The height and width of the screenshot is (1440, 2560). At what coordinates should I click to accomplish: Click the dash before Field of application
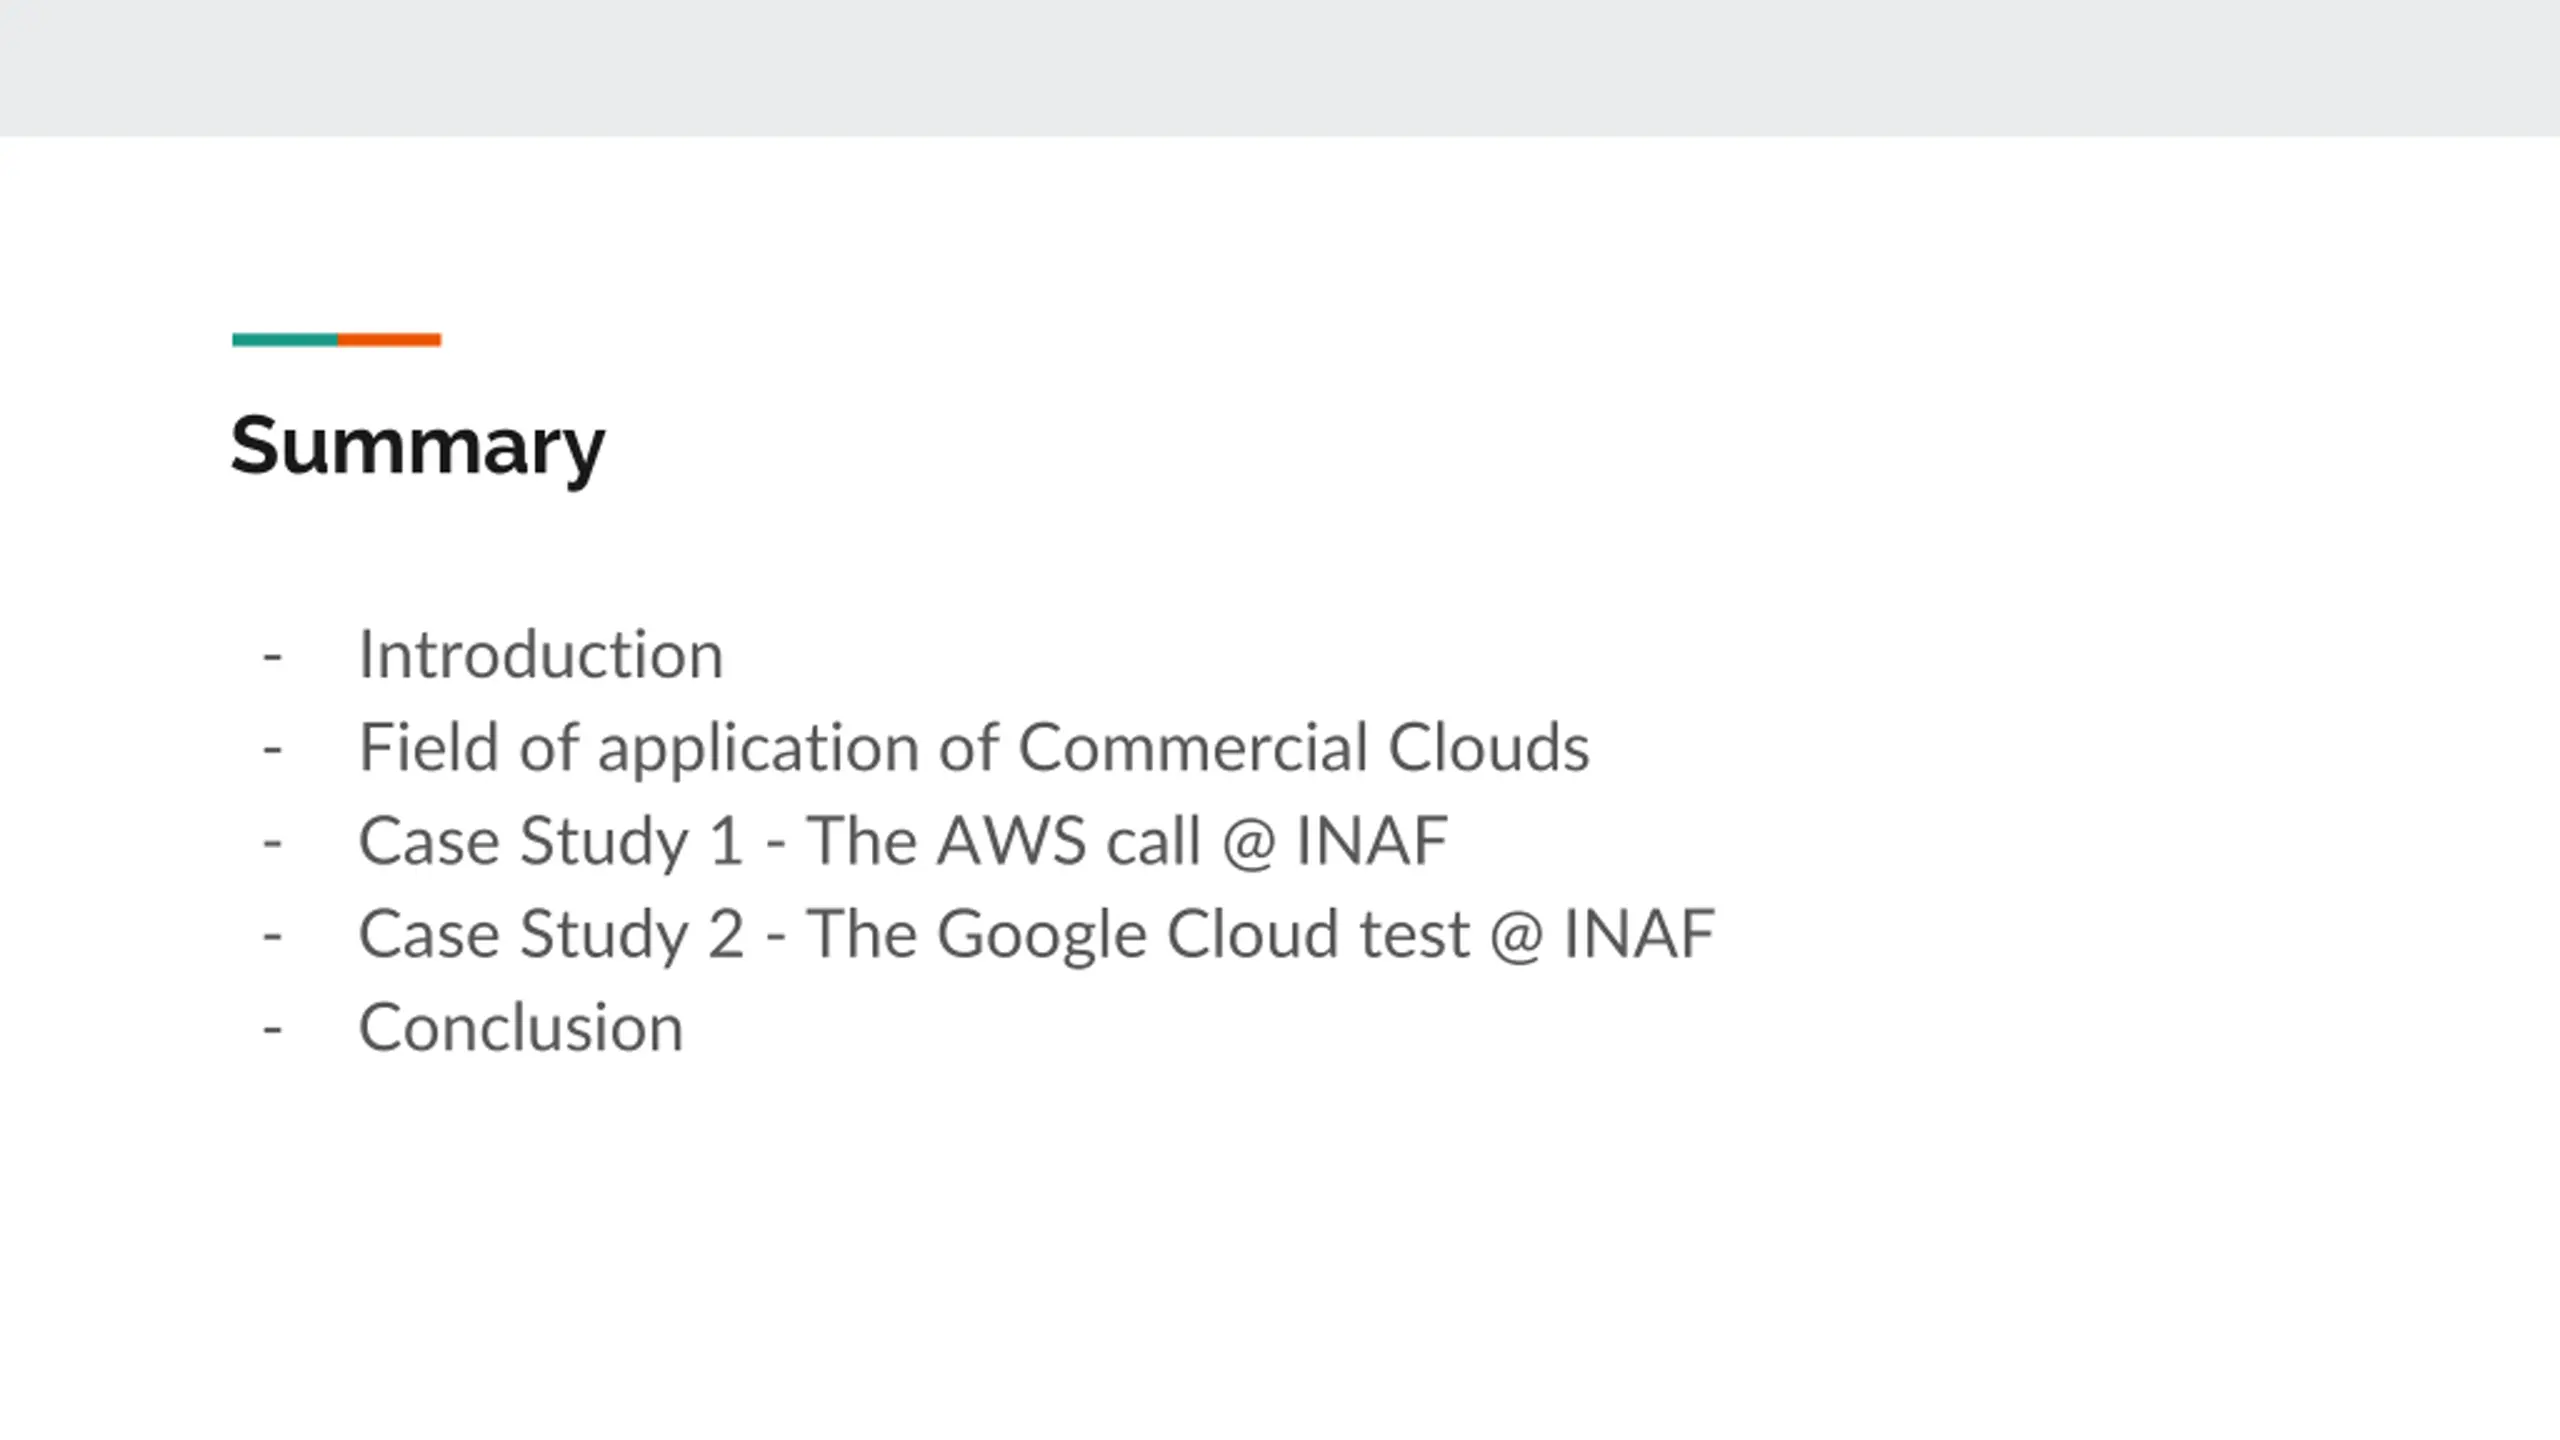[x=272, y=750]
